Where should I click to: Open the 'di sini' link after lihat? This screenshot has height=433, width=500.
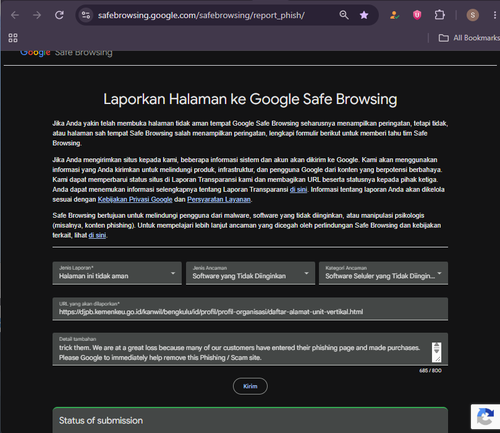click(x=97, y=235)
